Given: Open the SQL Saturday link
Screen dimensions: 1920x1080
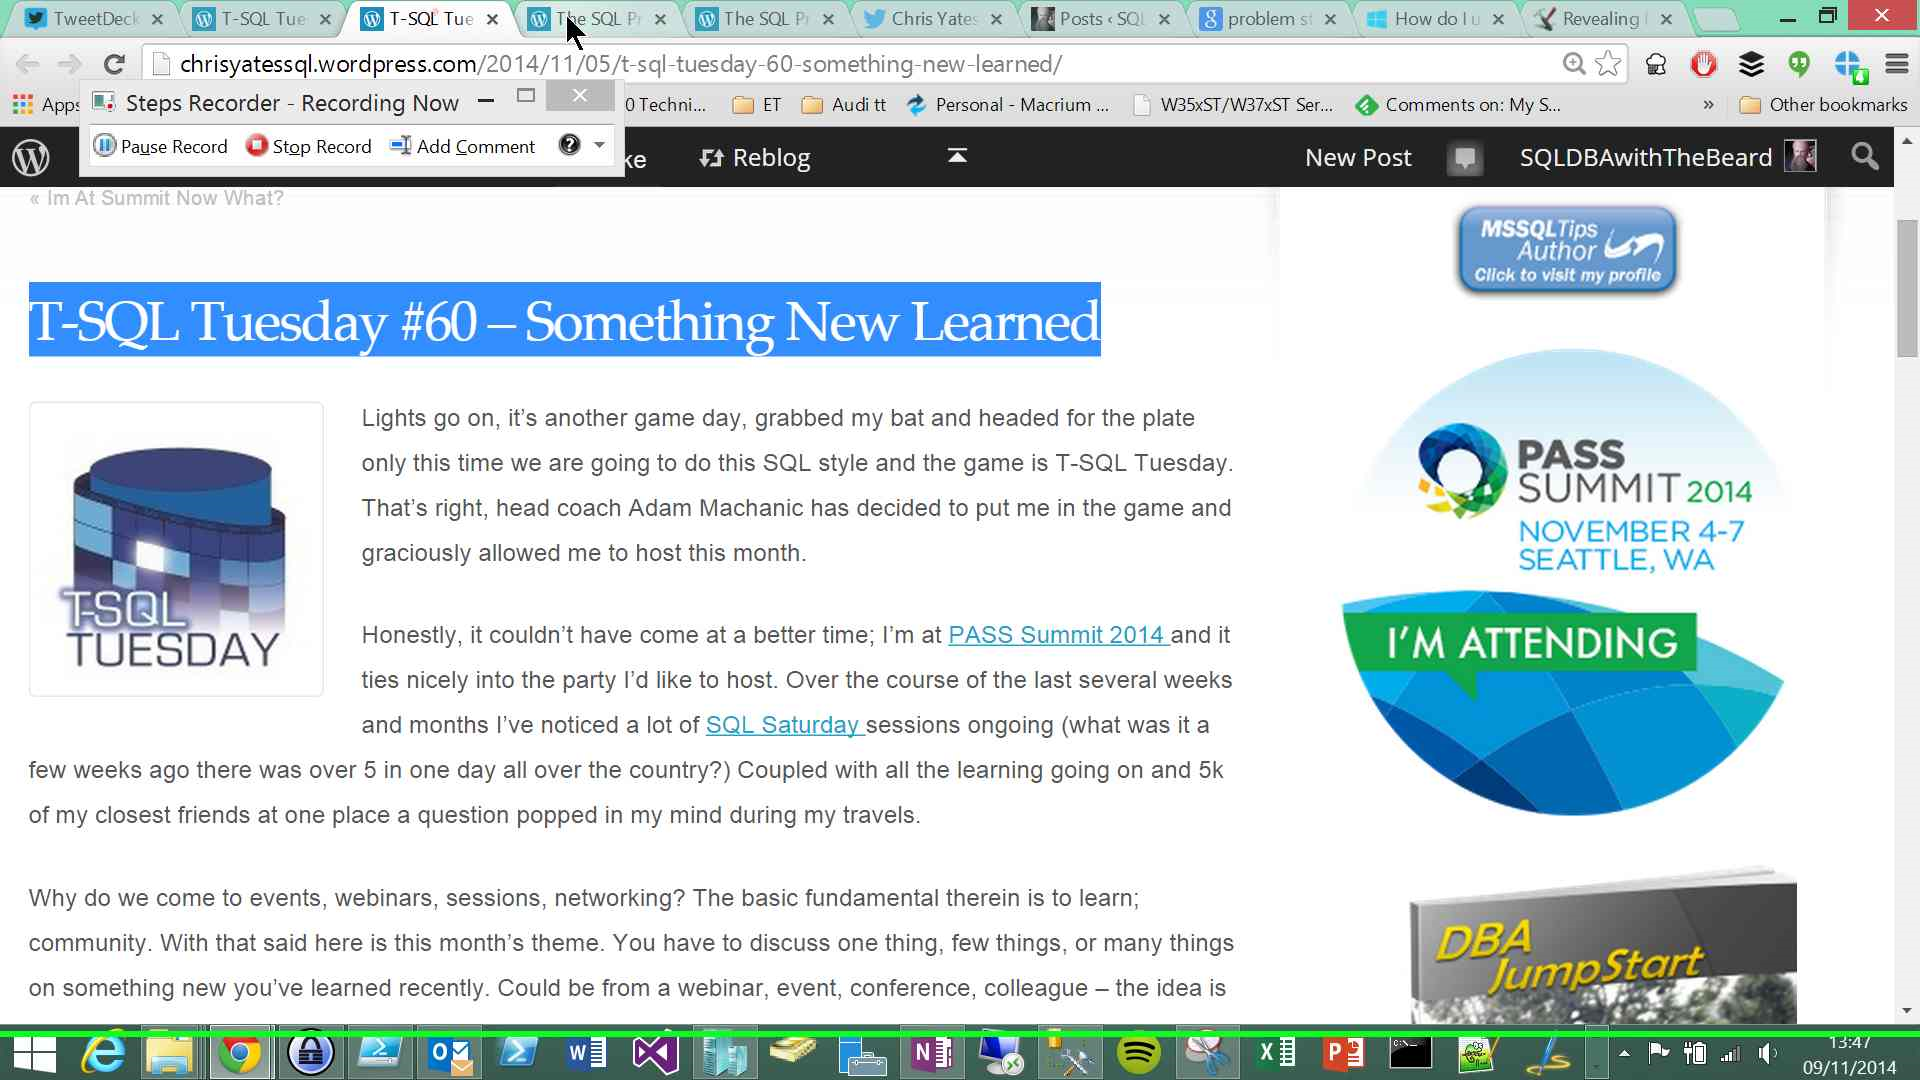Looking at the screenshot, I should coord(784,725).
